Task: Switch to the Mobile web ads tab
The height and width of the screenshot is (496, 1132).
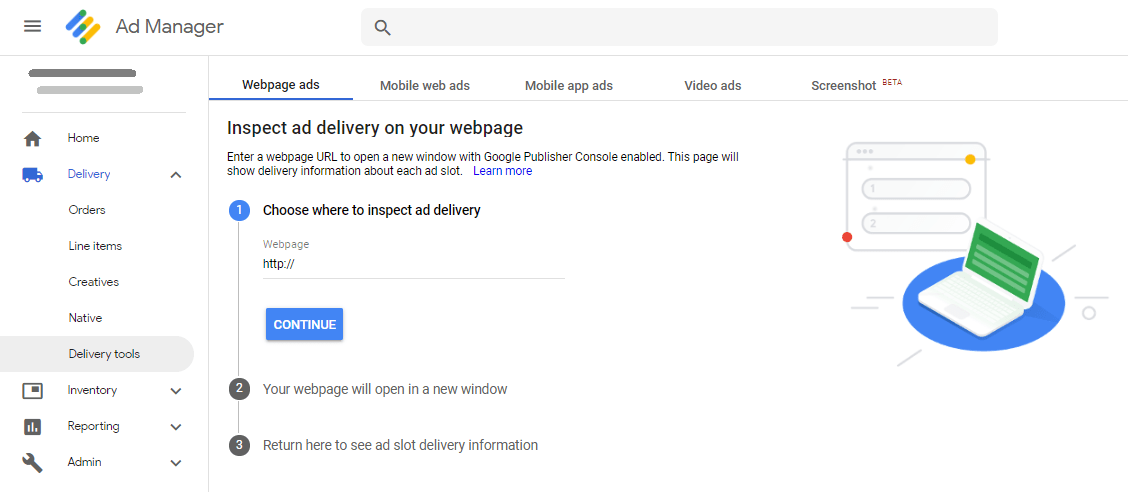Action: tap(424, 85)
